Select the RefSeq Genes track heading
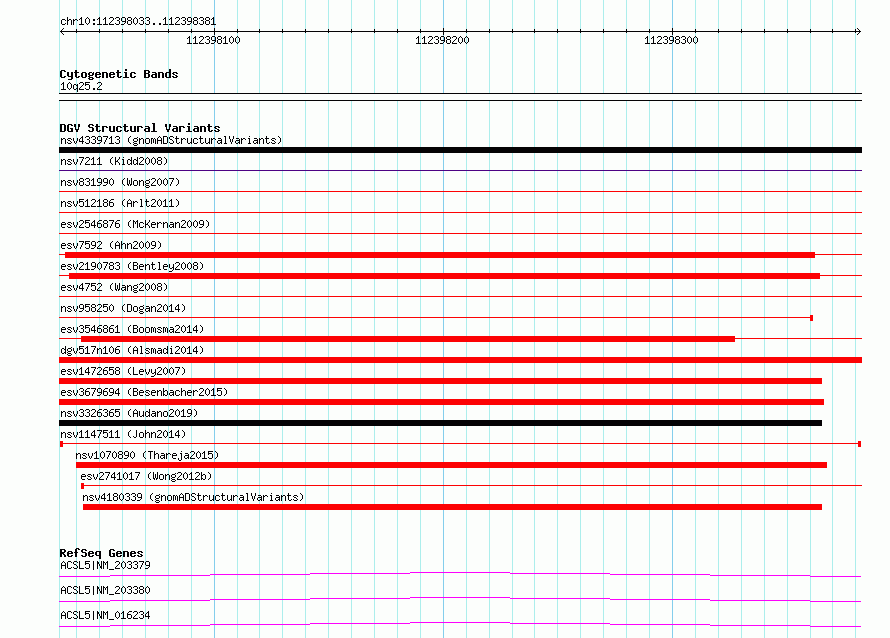Viewport: 890px width, 638px height. (101, 553)
